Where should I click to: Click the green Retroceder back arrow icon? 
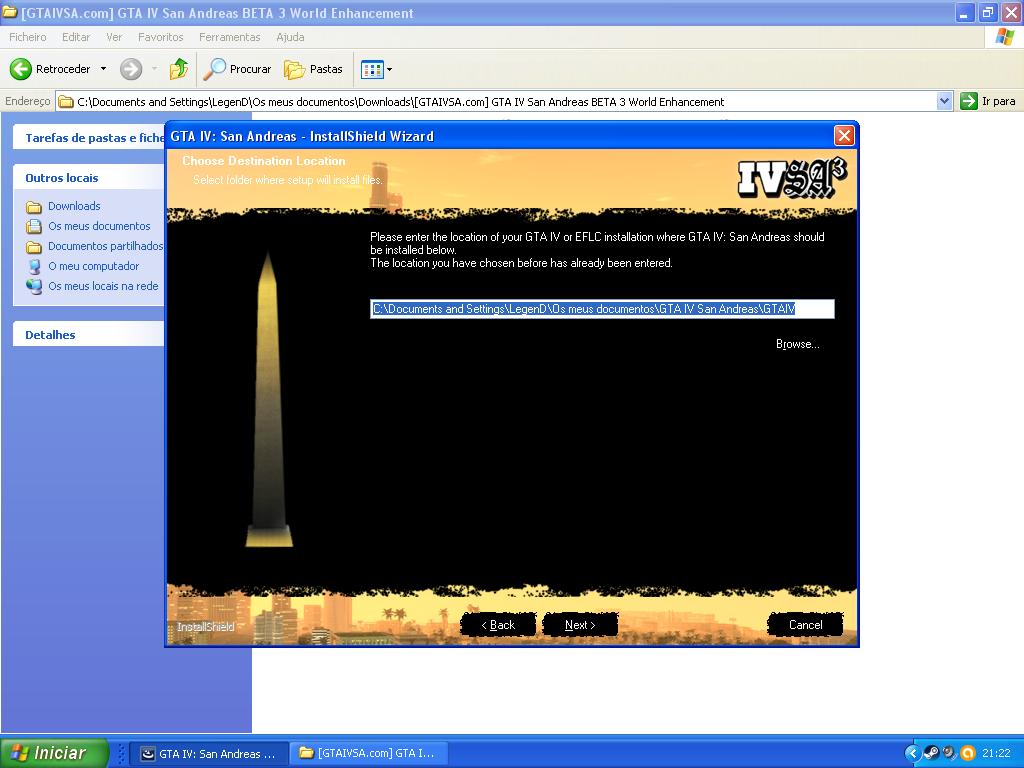(20, 69)
